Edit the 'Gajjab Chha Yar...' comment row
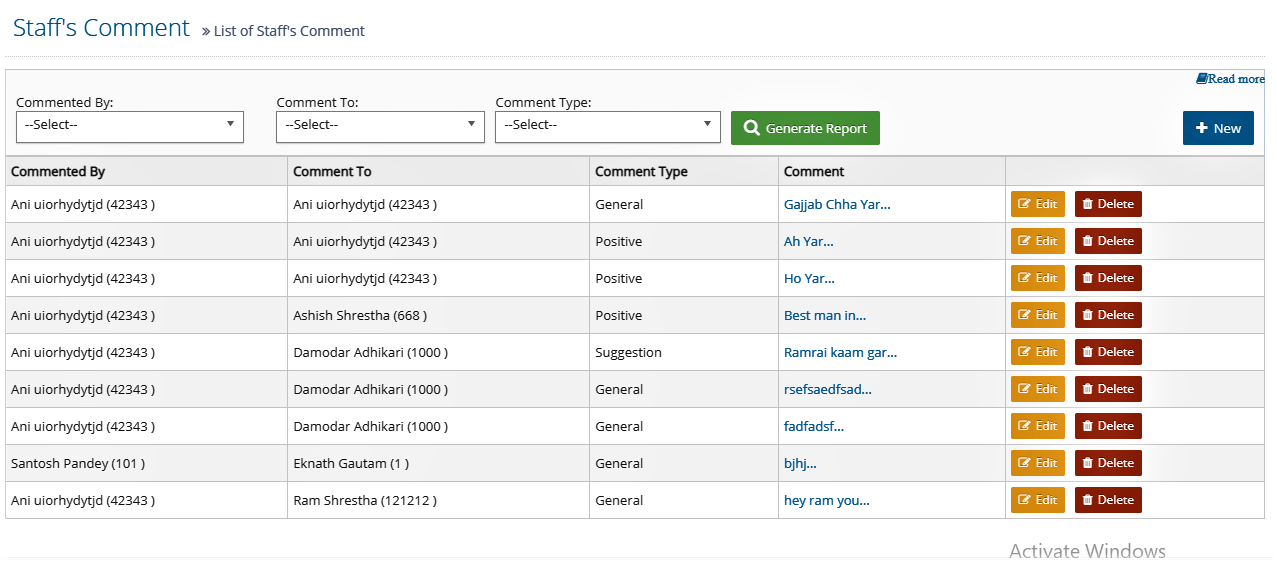1277x563 pixels. (1038, 204)
